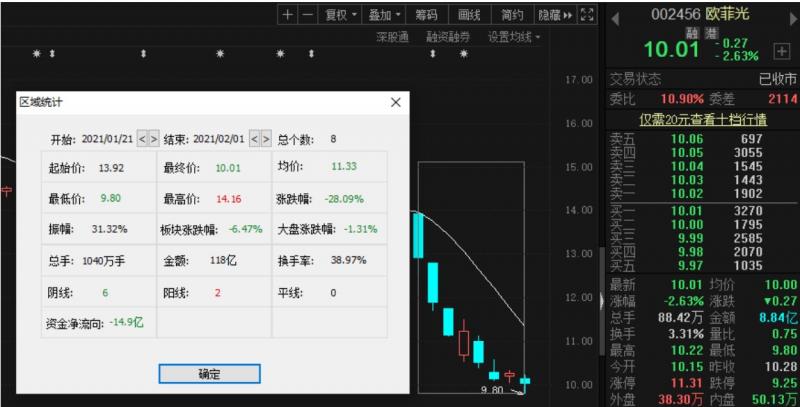The height and width of the screenshot is (407, 800).
Task: Select the 卖四 price 10.05 row
Action: click(x=703, y=152)
